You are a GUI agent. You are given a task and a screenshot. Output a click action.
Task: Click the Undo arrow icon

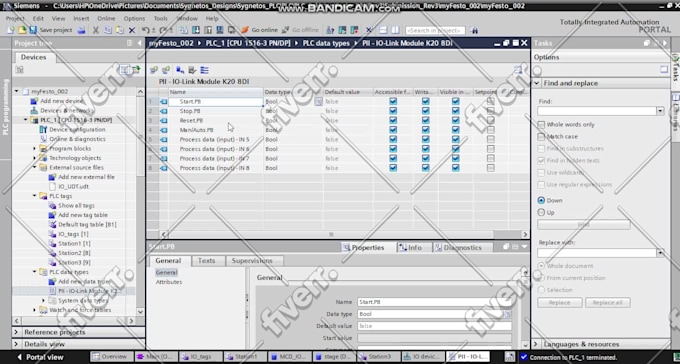pyautogui.click(x=145, y=30)
